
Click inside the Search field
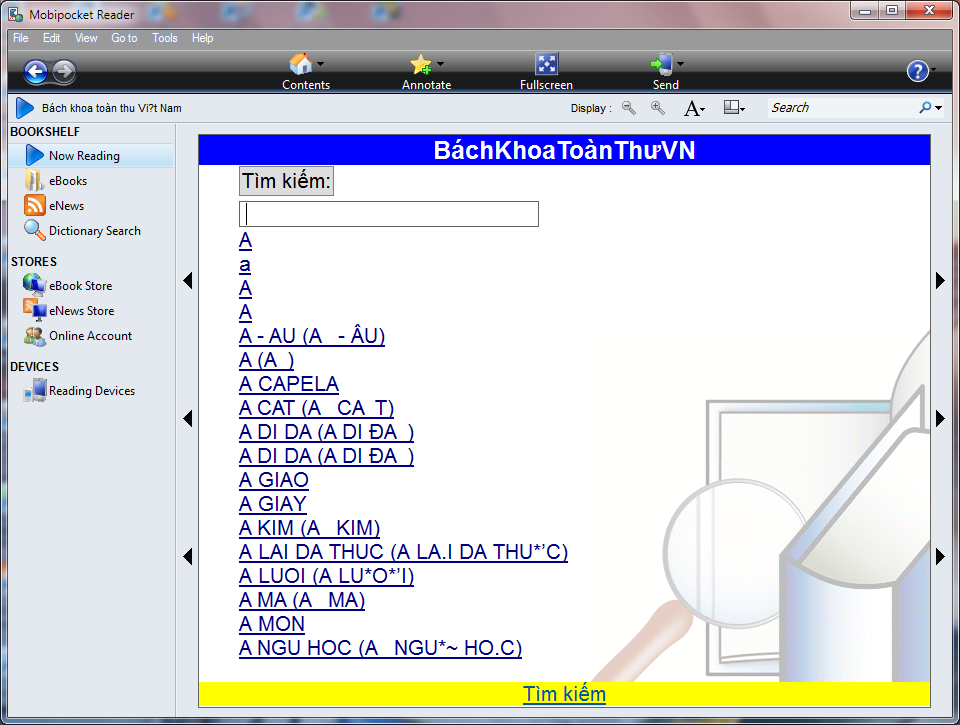tap(841, 108)
